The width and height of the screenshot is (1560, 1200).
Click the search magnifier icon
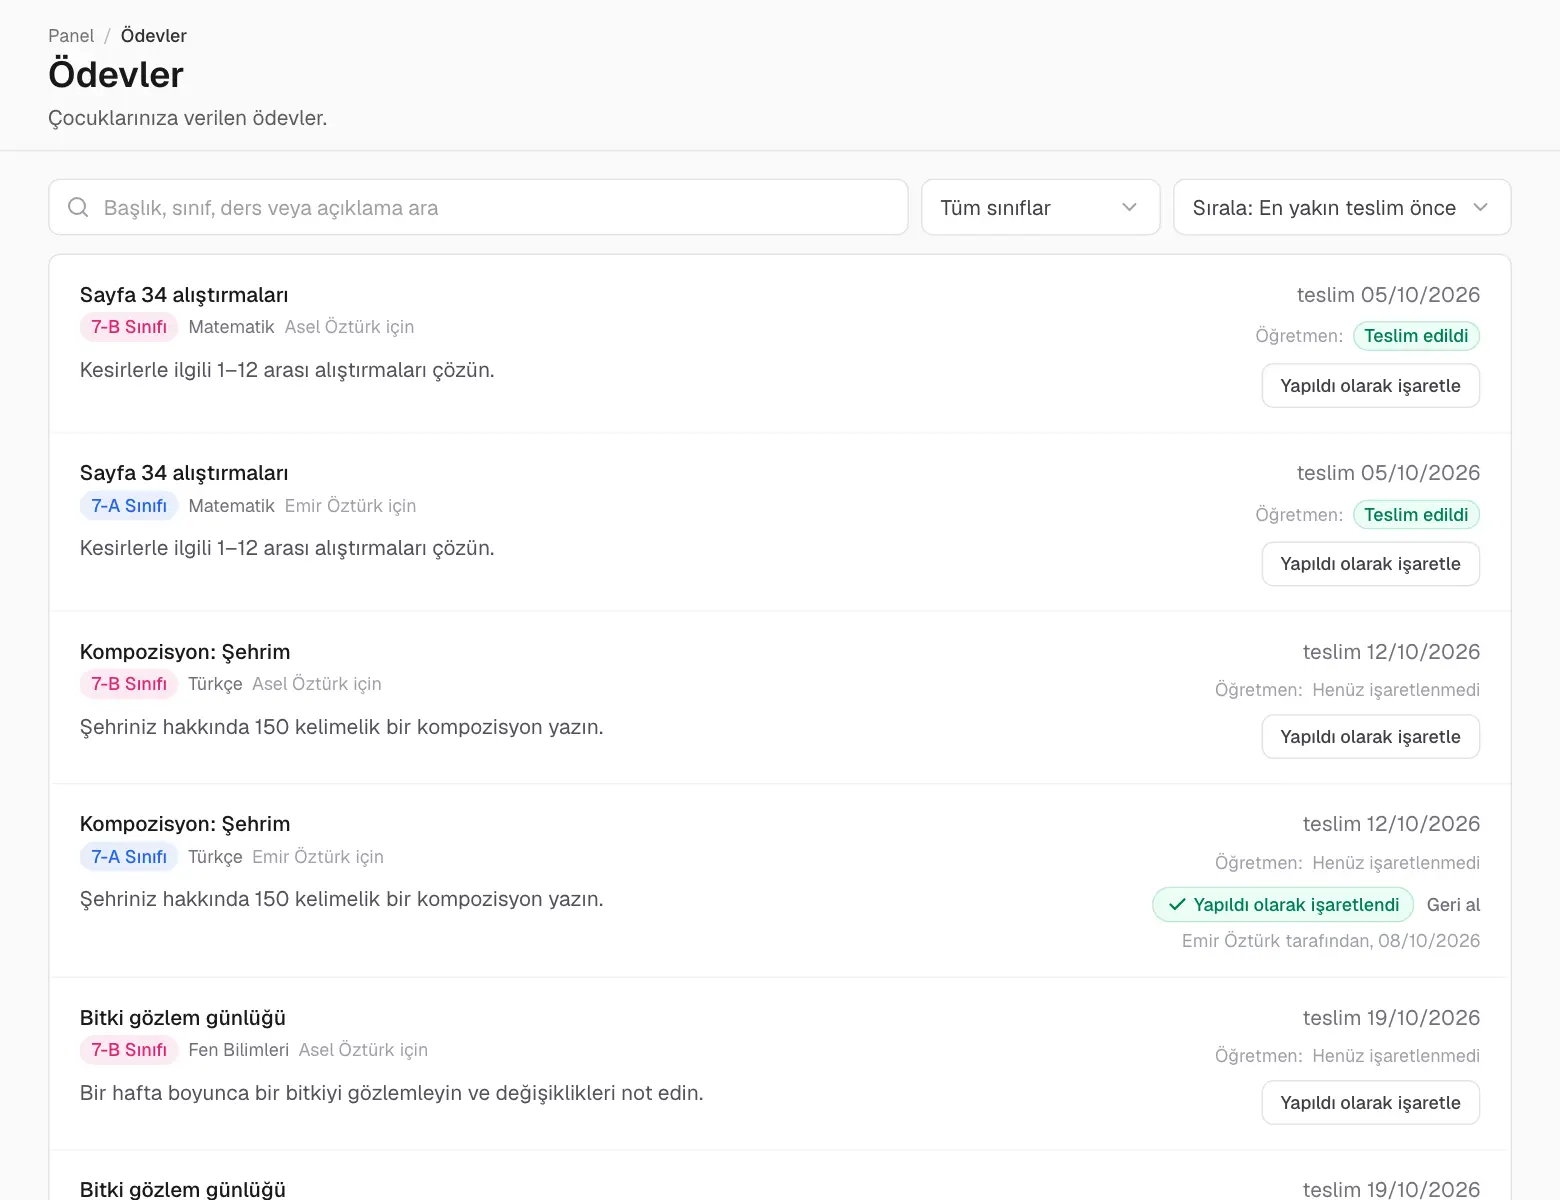click(78, 207)
